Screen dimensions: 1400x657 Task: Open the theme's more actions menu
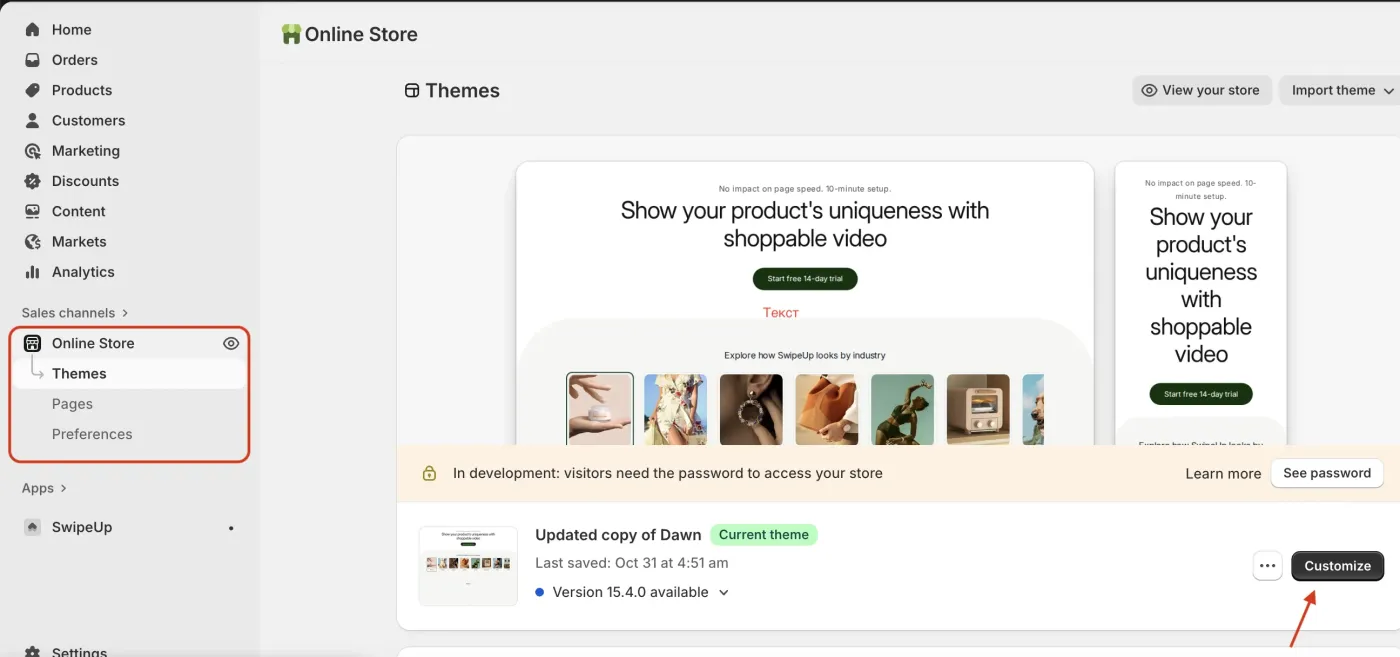[1267, 565]
